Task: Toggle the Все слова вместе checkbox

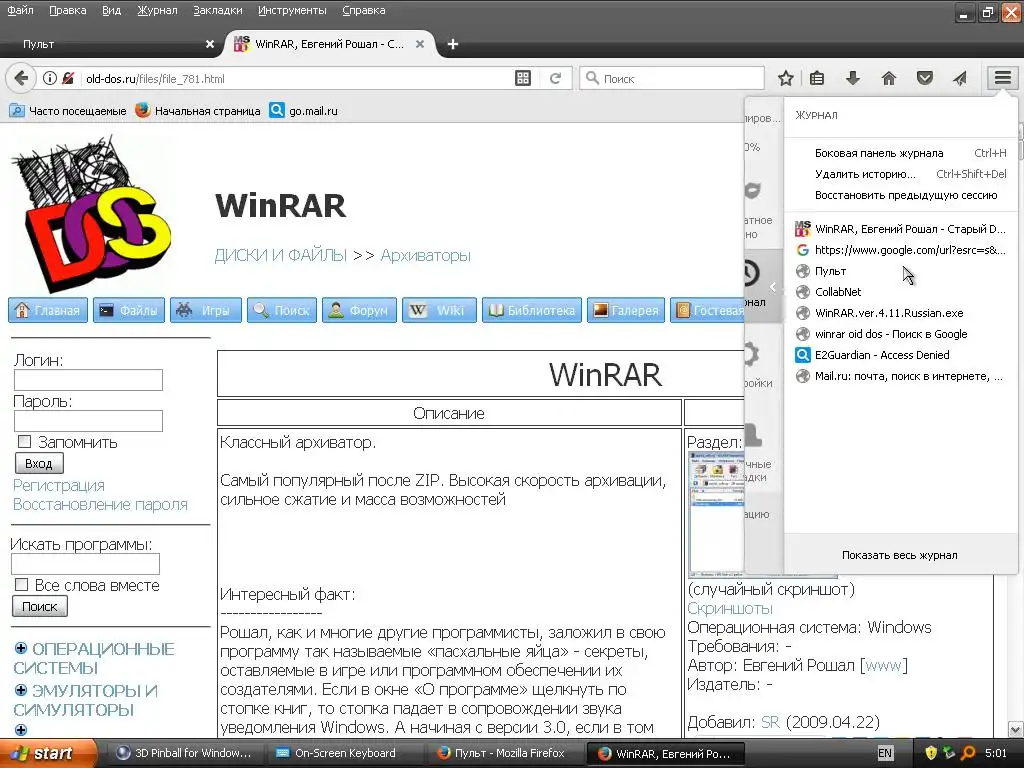Action: point(22,584)
